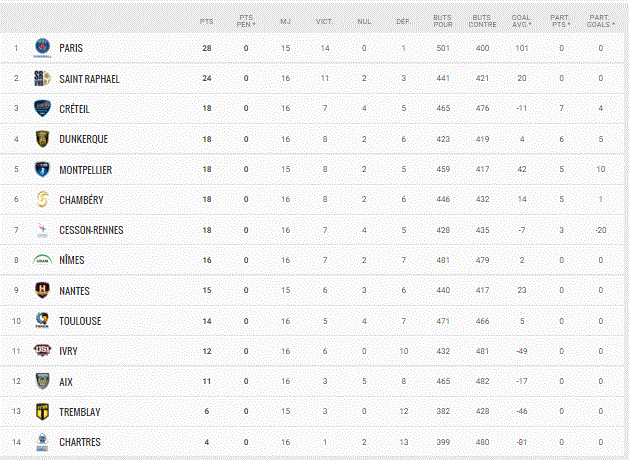Viewport: 629px width, 460px height.
Task: Open the Ivry club logo
Action: coord(43,351)
